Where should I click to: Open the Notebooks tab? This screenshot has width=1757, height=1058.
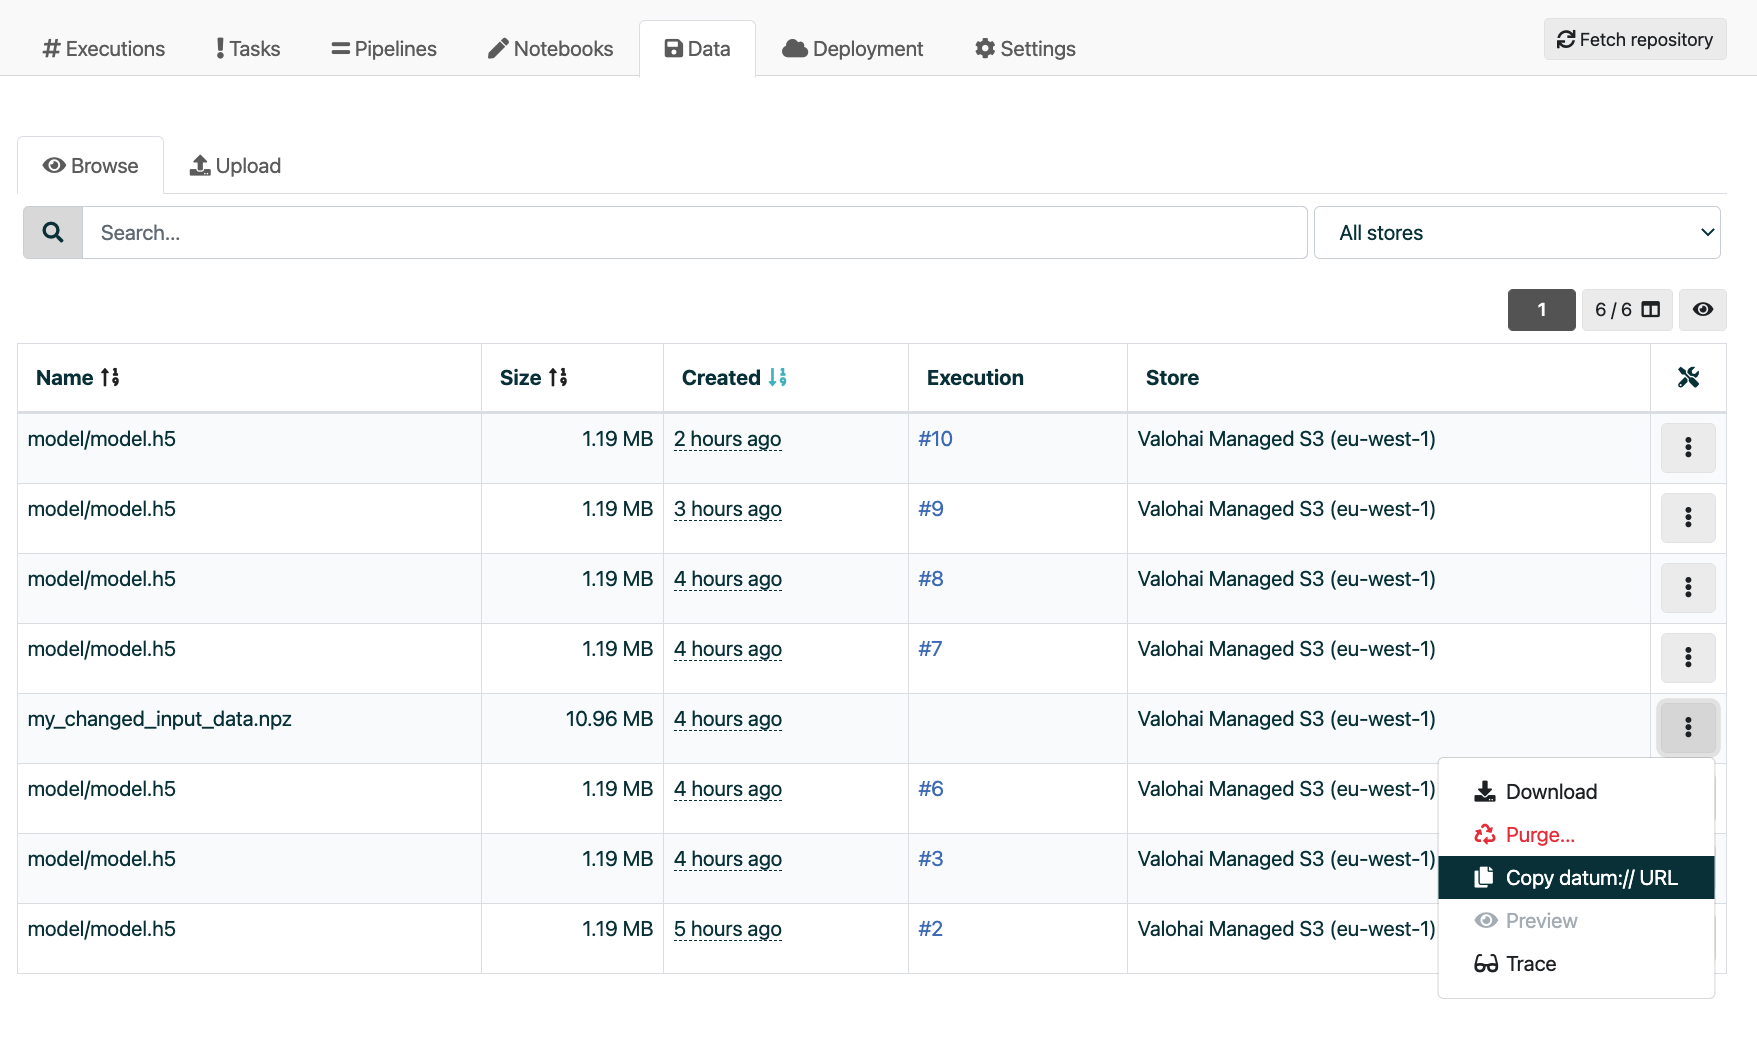550,49
